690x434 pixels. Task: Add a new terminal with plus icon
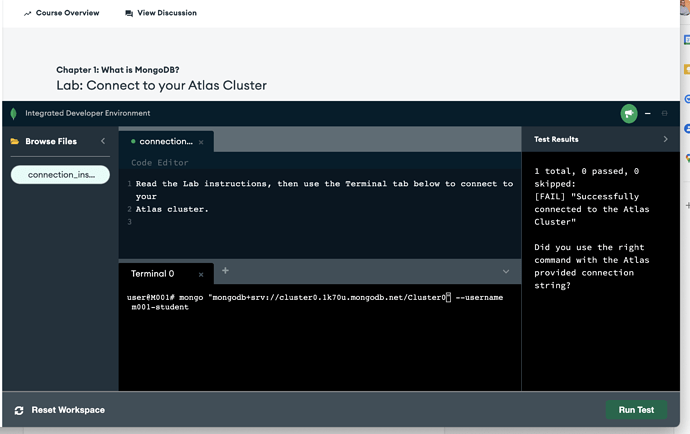pos(225,271)
